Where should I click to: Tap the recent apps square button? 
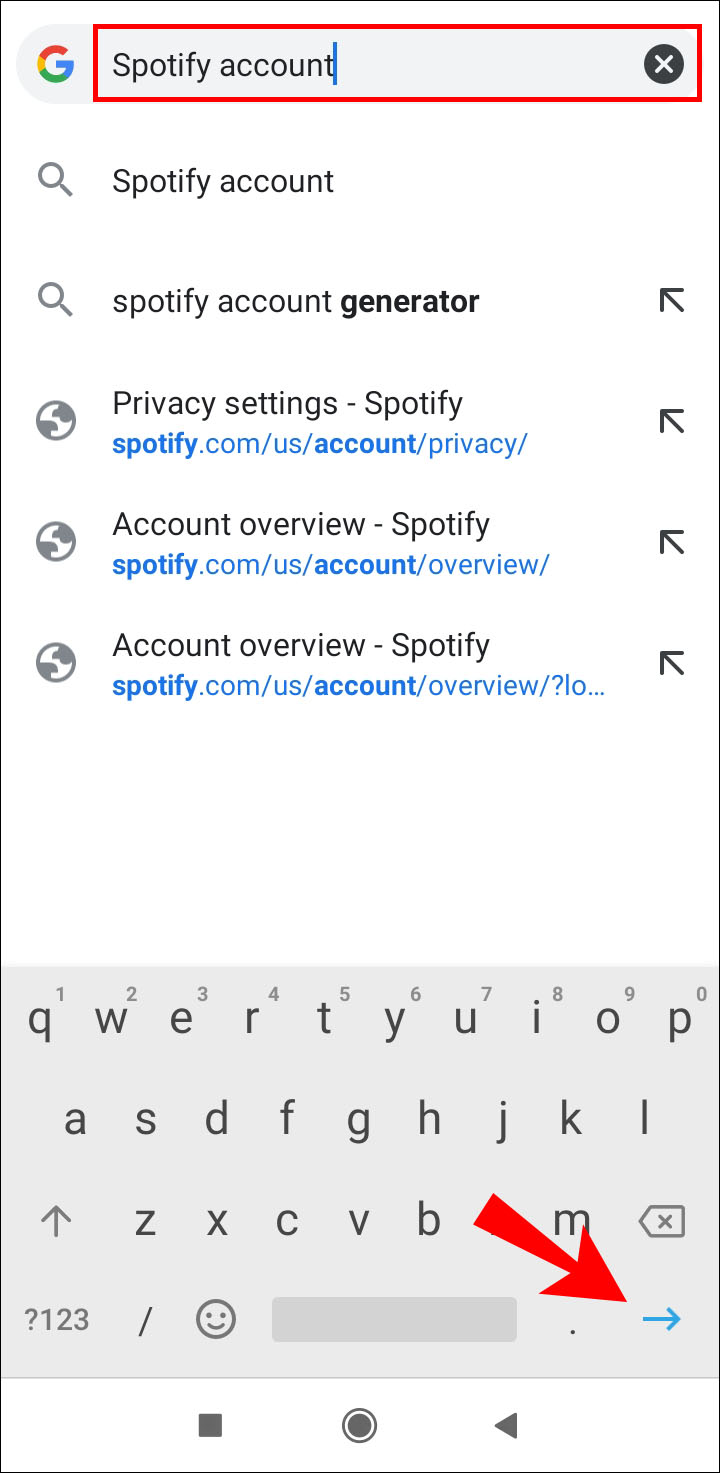tap(210, 1425)
